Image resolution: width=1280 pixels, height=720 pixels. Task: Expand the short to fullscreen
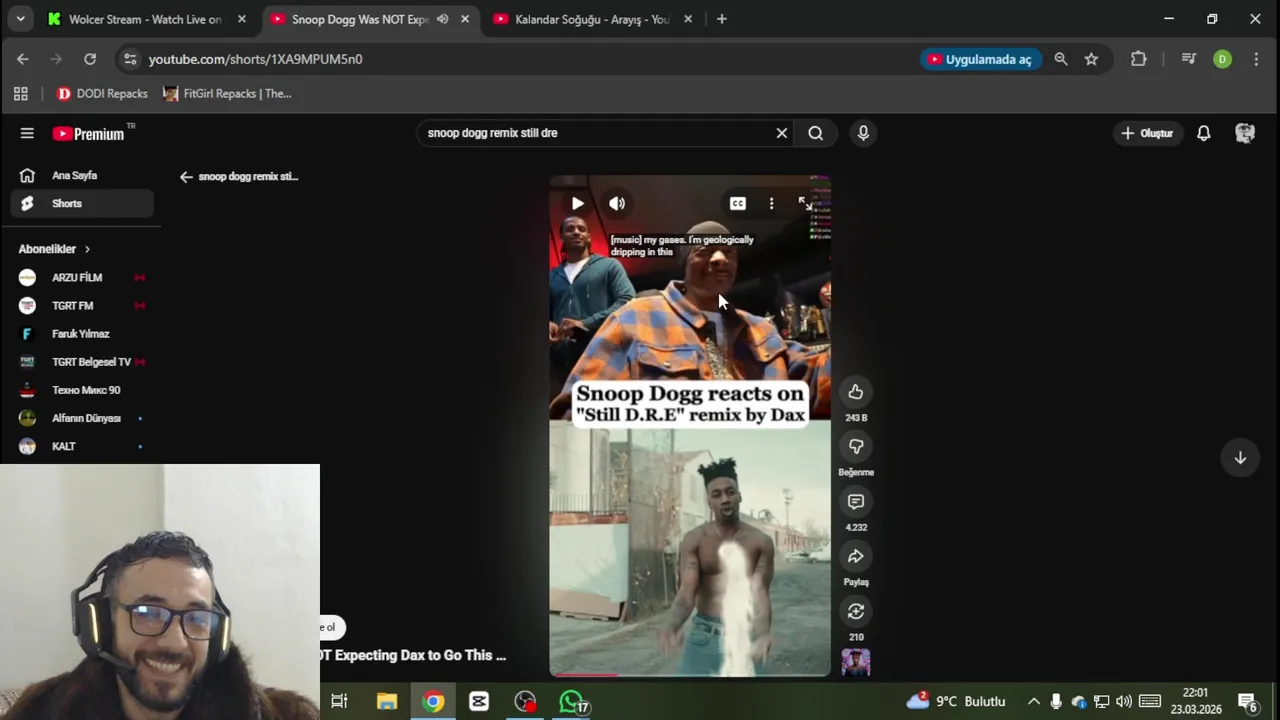click(805, 203)
